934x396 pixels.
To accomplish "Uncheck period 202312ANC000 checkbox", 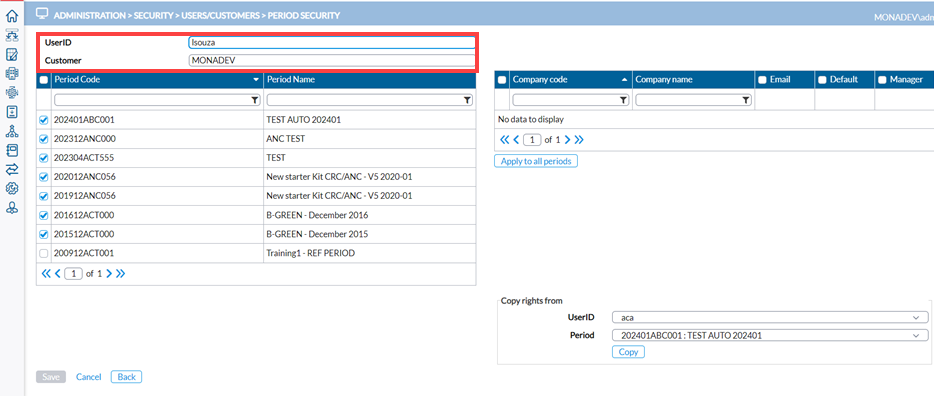I will (x=43, y=139).
